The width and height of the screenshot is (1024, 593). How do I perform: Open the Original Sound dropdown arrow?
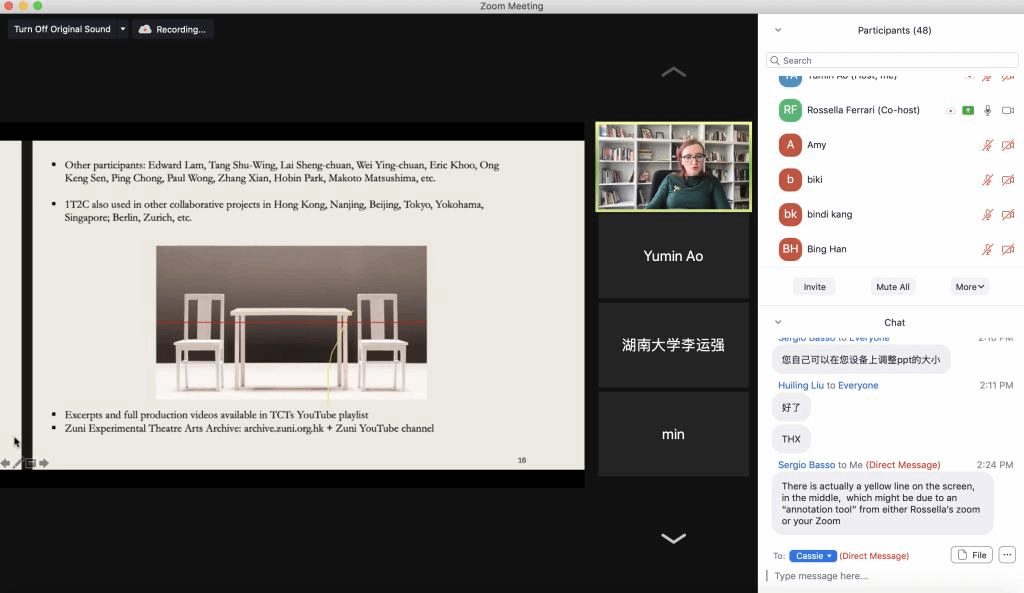pyautogui.click(x=123, y=29)
